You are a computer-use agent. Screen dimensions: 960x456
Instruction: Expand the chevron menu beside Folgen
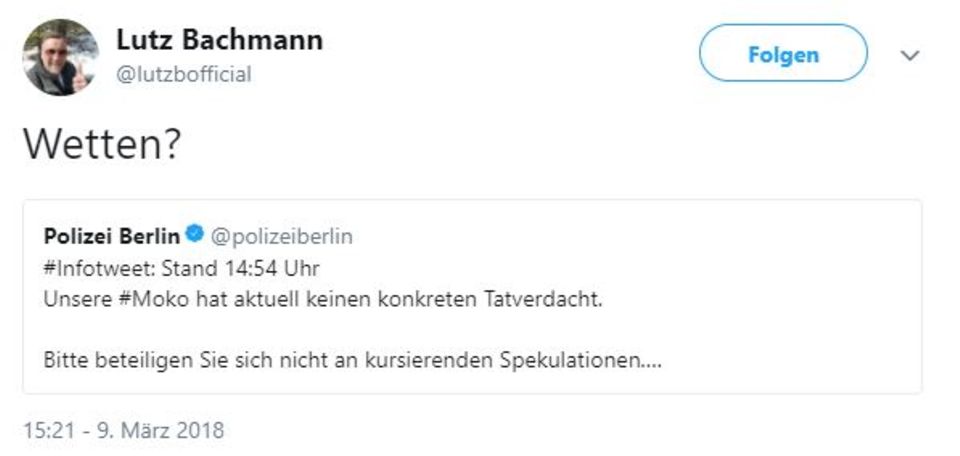pyautogui.click(x=909, y=56)
